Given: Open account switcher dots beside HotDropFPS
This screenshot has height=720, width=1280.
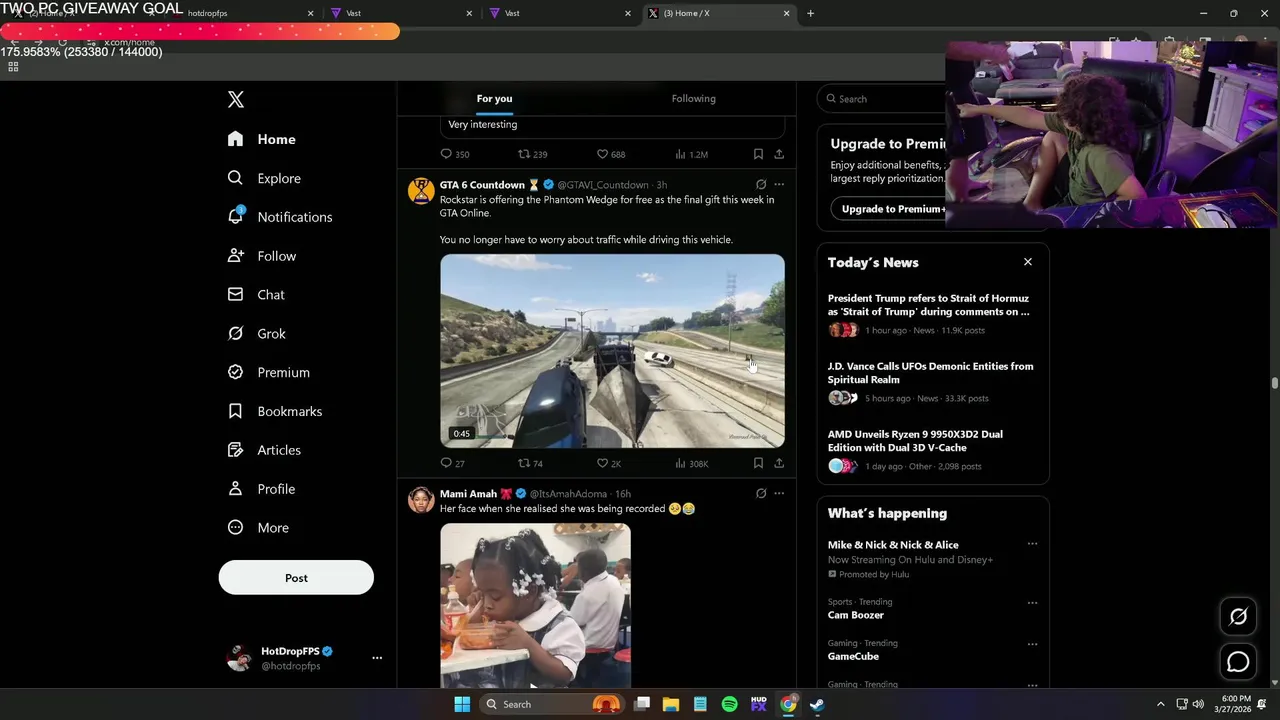Looking at the screenshot, I should (x=377, y=658).
